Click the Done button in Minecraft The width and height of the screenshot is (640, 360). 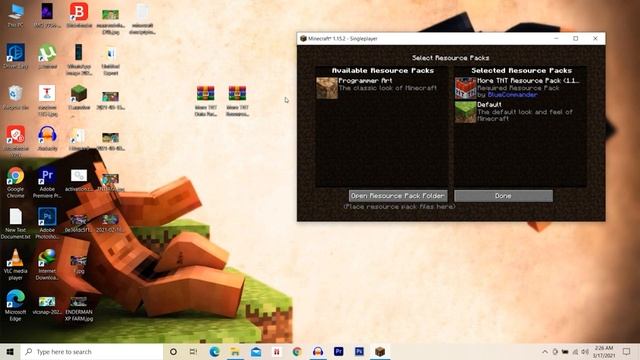503,196
